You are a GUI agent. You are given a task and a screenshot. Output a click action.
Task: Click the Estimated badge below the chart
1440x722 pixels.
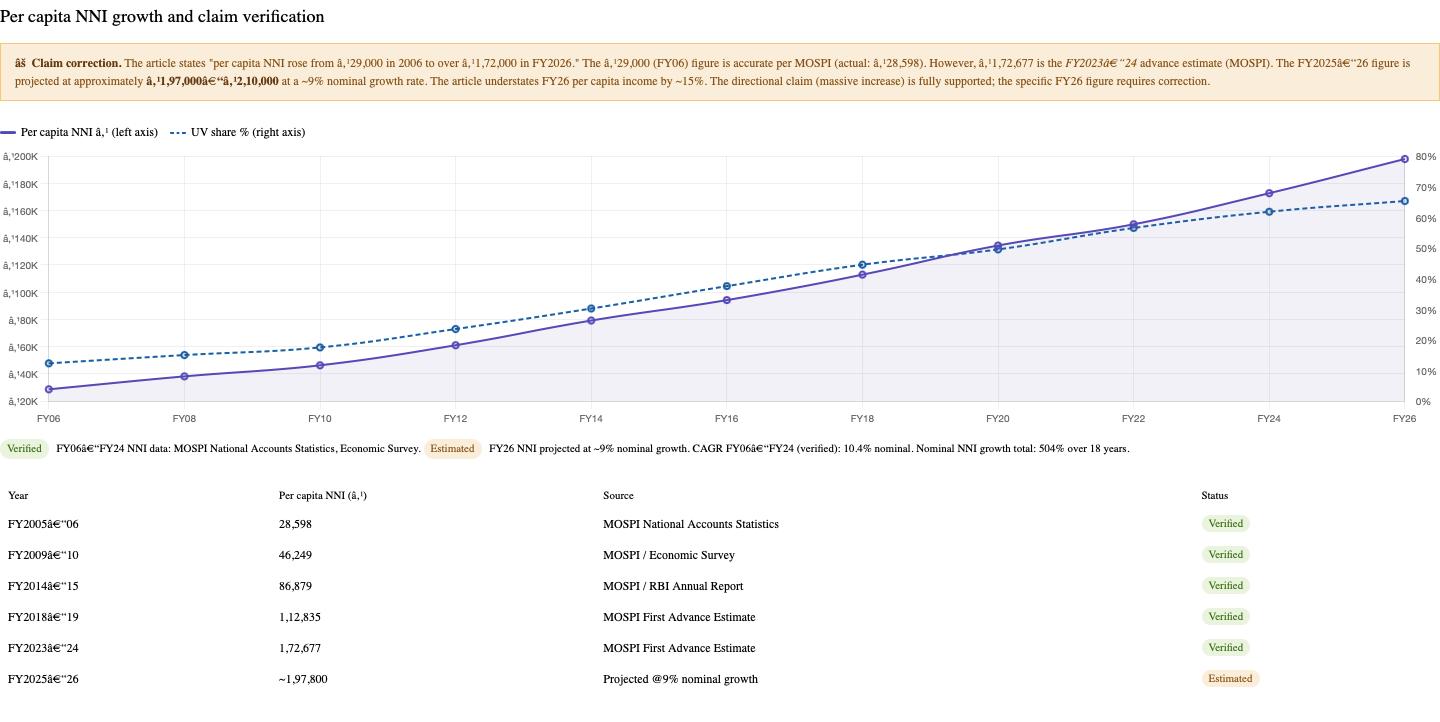click(452, 449)
